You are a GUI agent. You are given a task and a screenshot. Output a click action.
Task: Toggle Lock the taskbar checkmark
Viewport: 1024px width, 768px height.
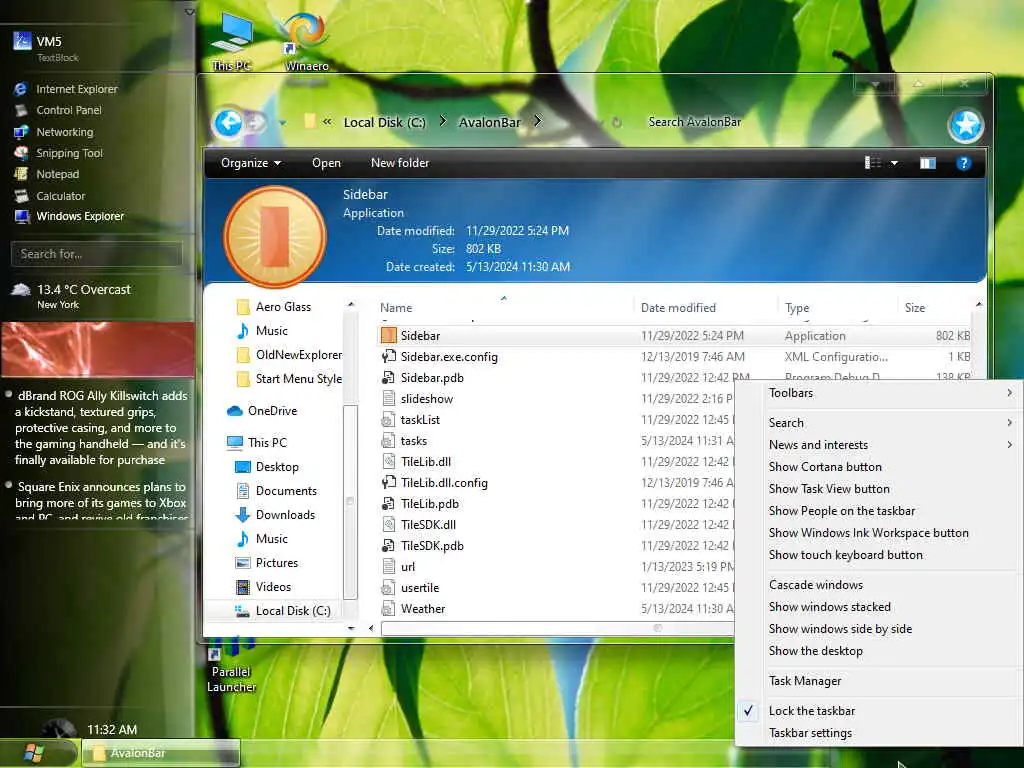(812, 711)
